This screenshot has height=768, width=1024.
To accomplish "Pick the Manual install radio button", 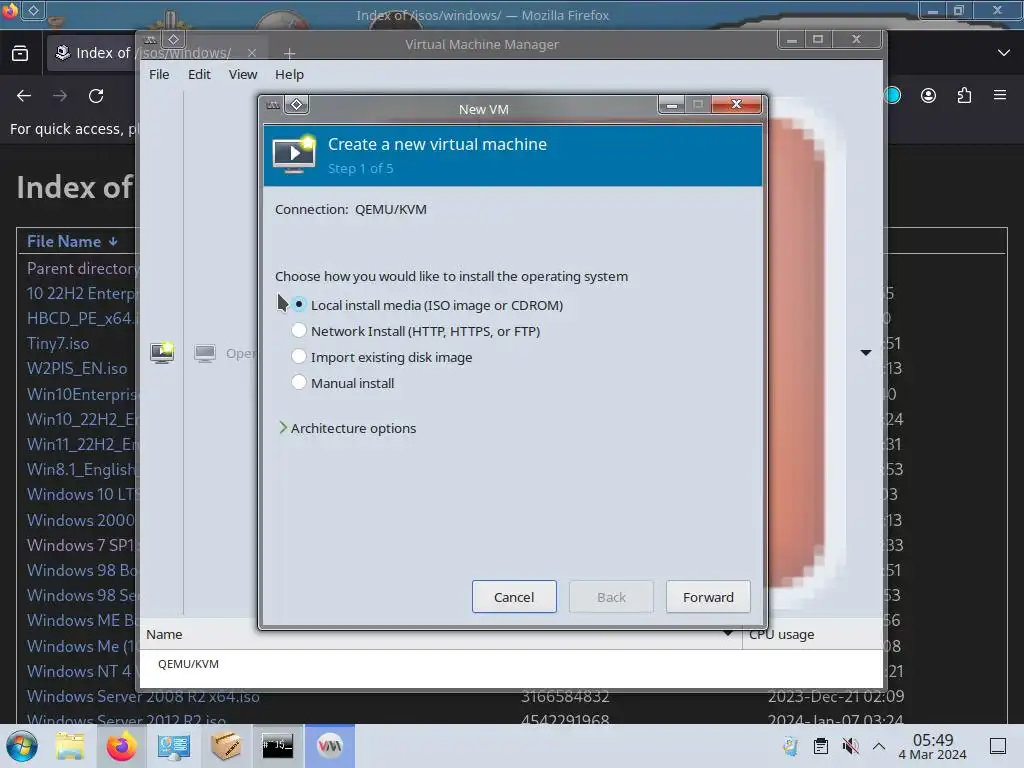I will coord(298,383).
